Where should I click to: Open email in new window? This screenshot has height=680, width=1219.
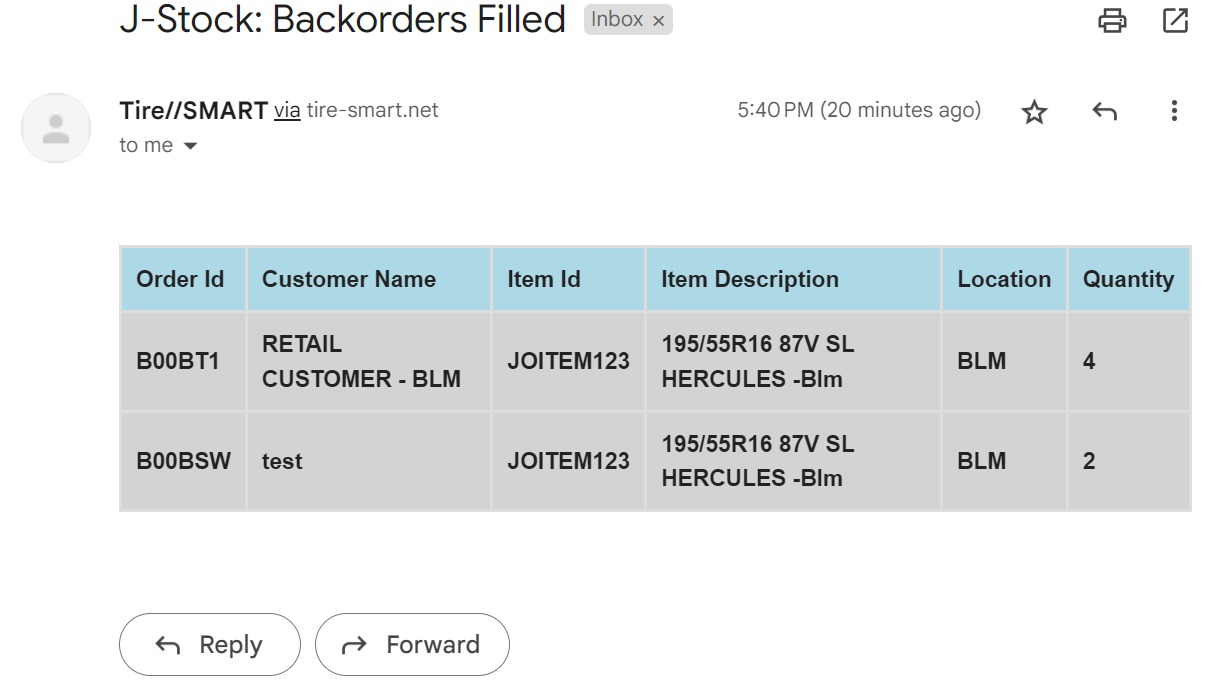click(1175, 20)
